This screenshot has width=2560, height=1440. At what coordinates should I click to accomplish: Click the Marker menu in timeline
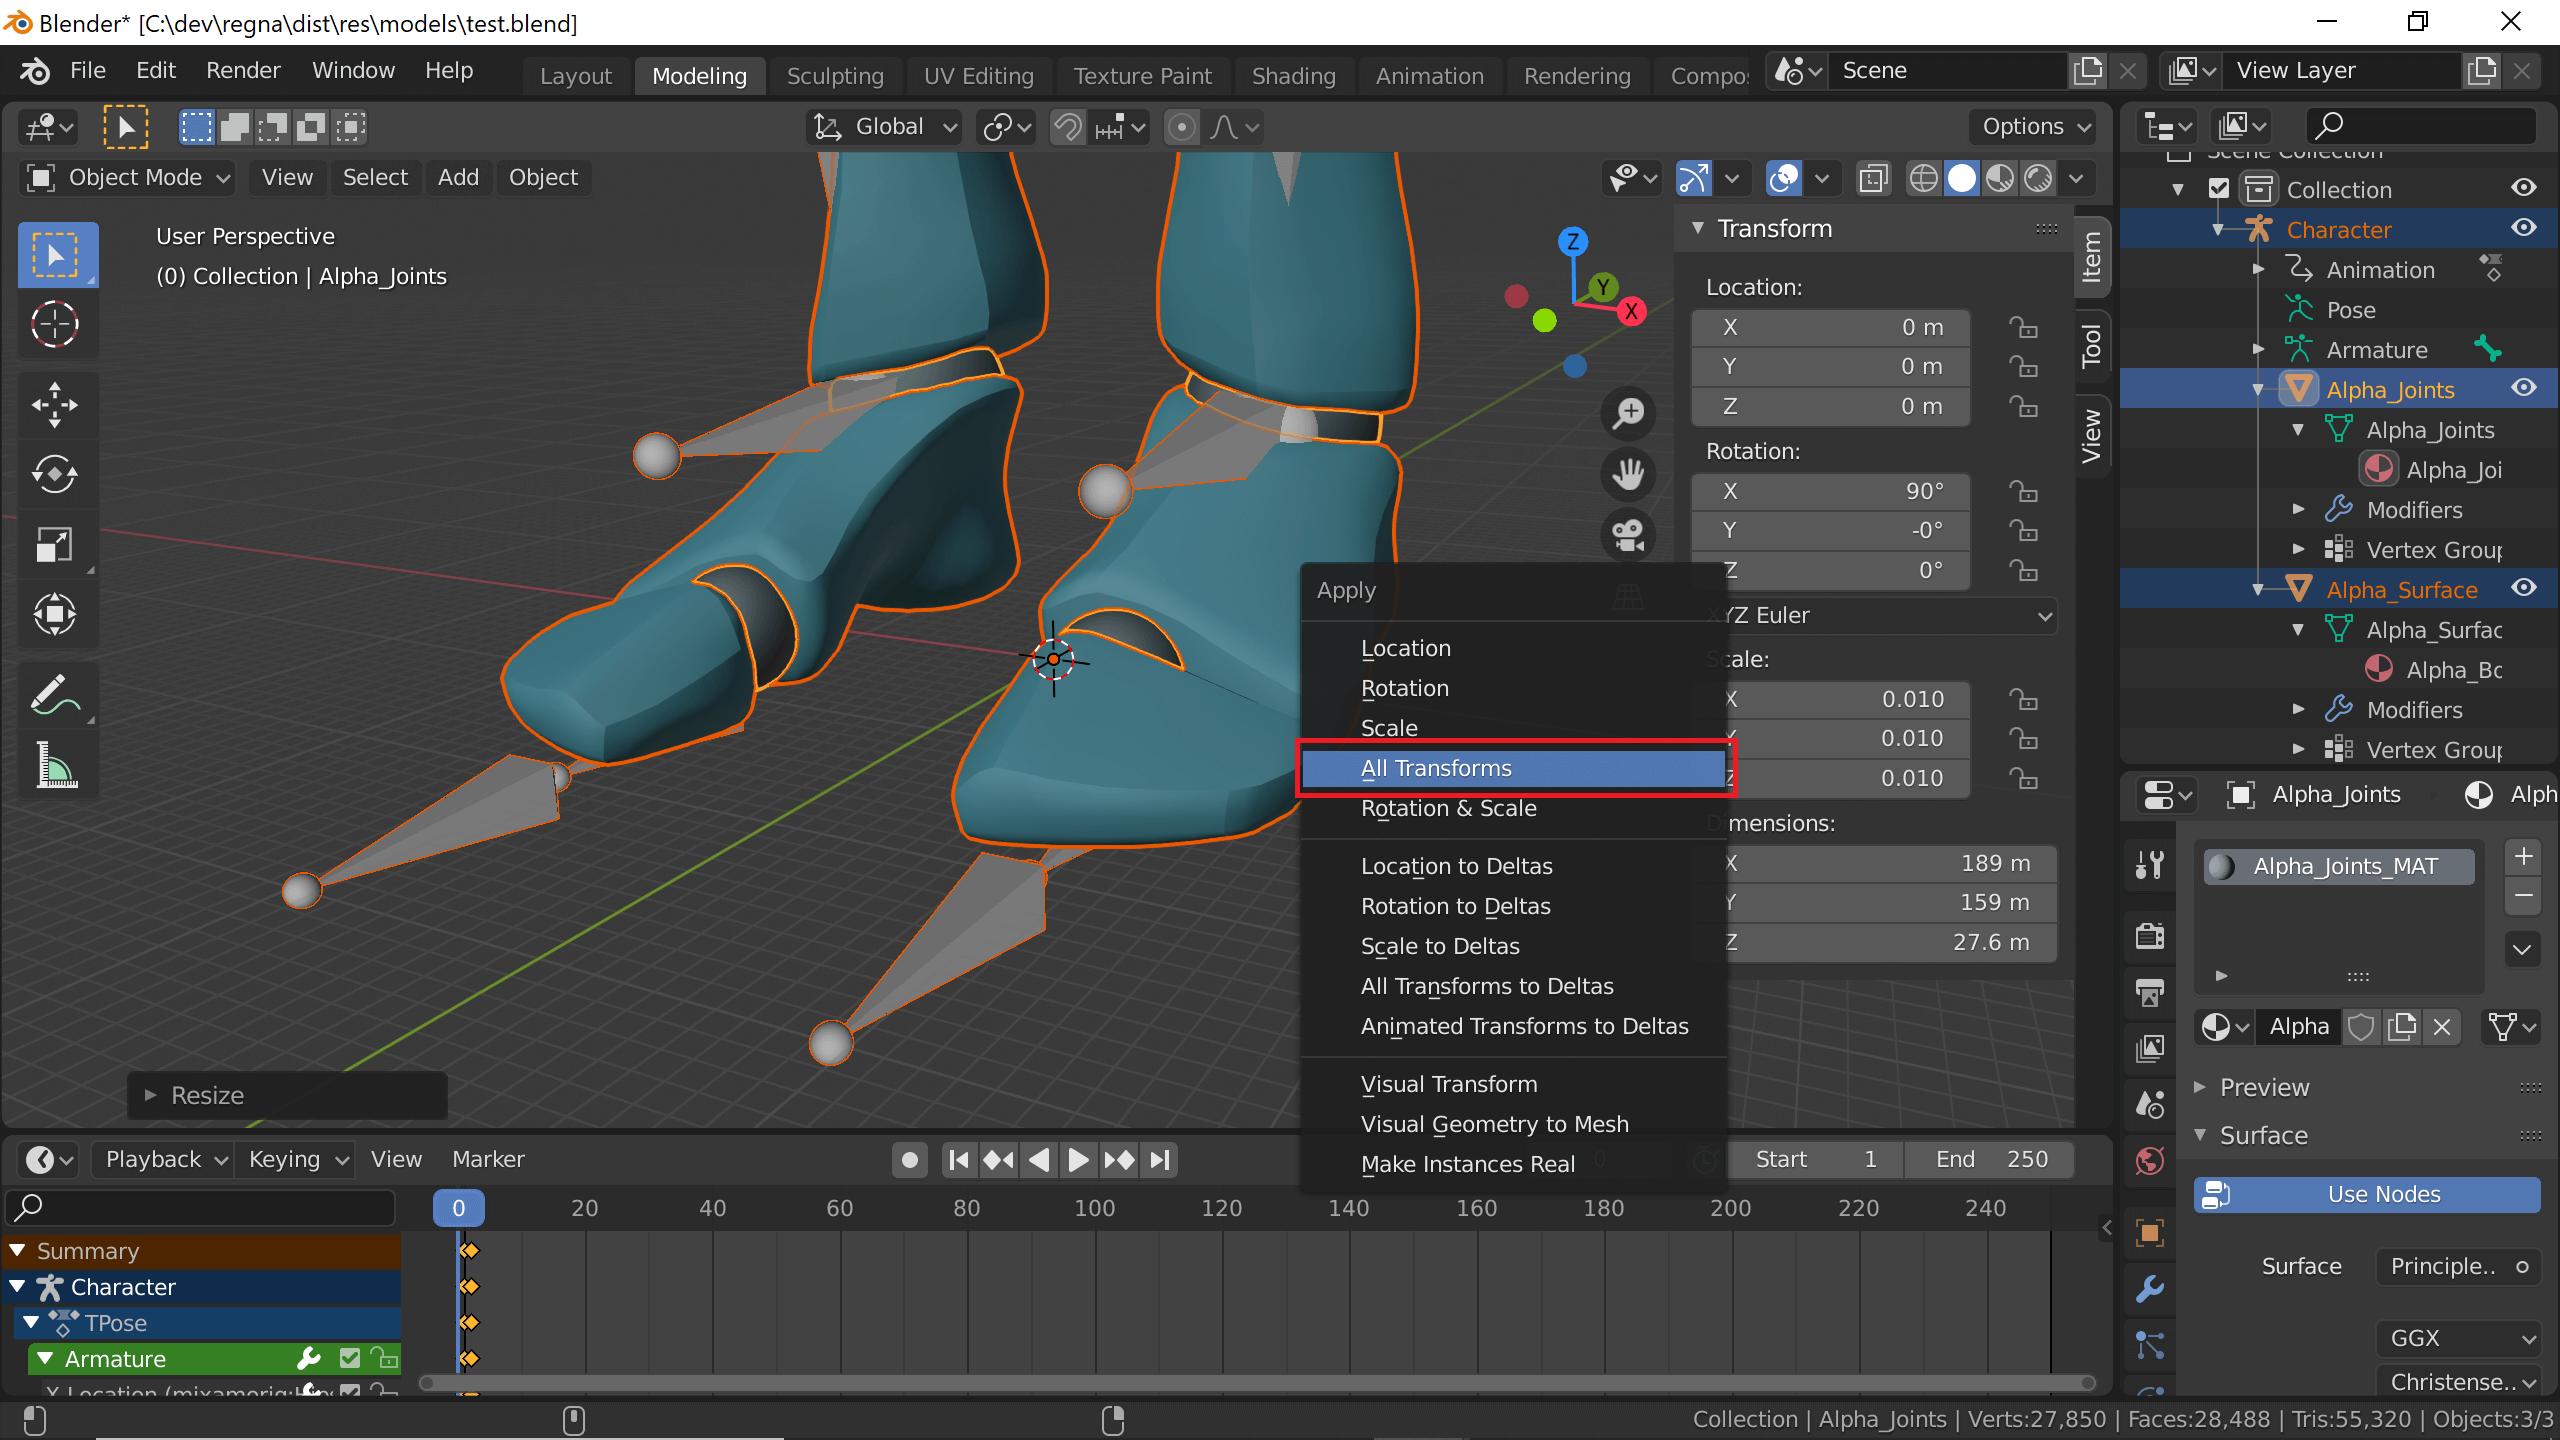[488, 1160]
